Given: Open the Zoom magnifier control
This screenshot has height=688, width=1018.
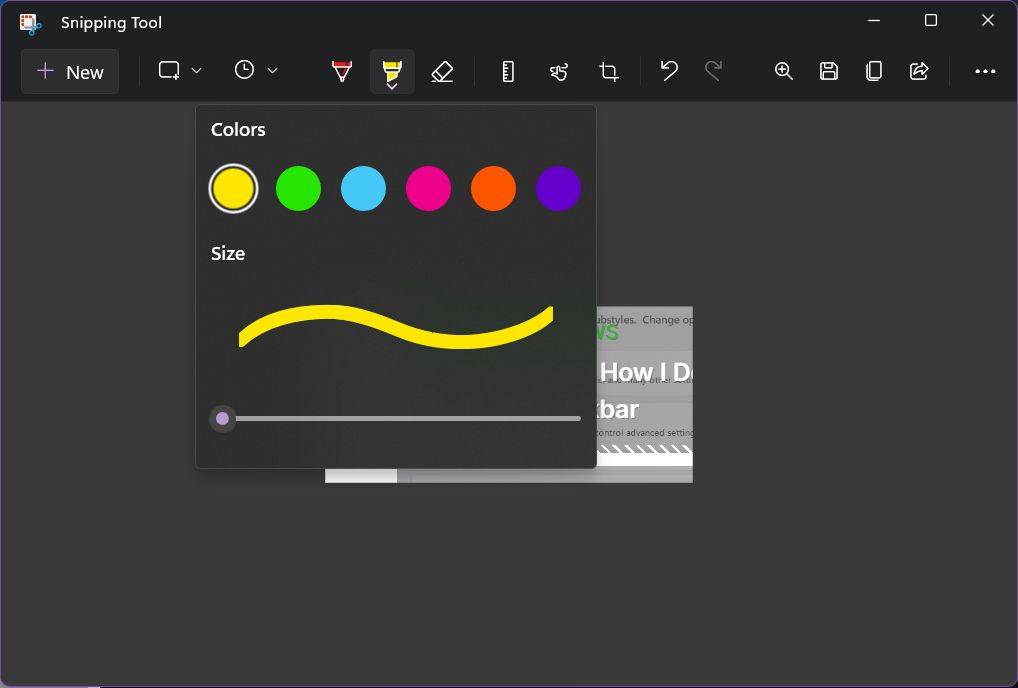Looking at the screenshot, I should [x=784, y=71].
